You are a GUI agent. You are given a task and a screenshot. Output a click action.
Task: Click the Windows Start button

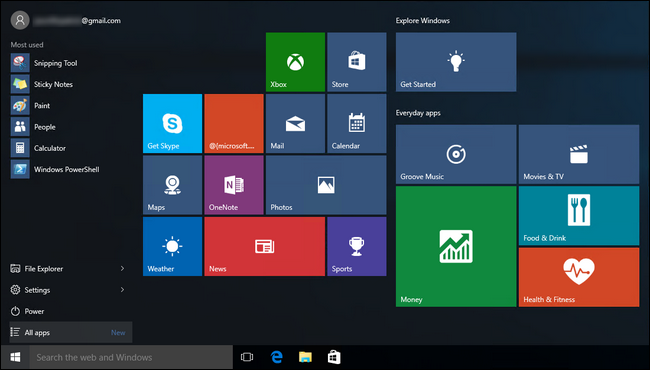tap(15, 357)
